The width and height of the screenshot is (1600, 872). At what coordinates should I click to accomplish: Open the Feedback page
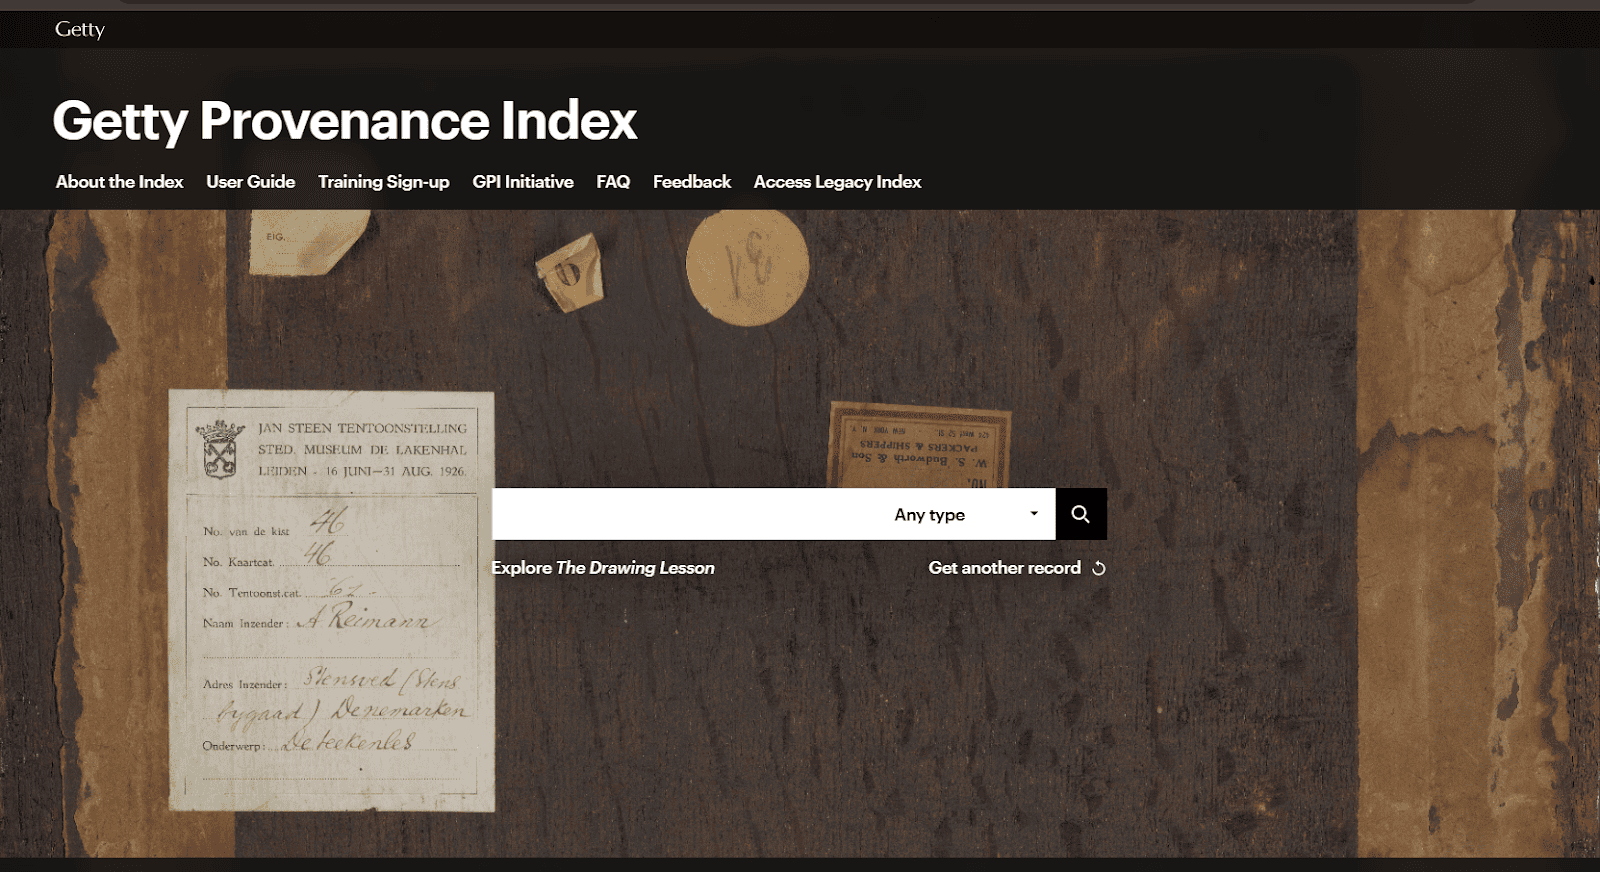coord(692,182)
